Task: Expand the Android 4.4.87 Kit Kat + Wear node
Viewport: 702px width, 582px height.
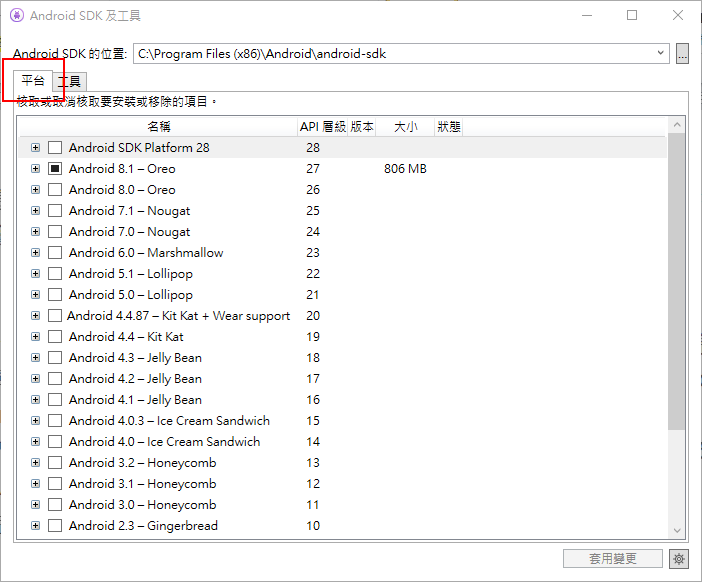Action: pyautogui.click(x=35, y=316)
